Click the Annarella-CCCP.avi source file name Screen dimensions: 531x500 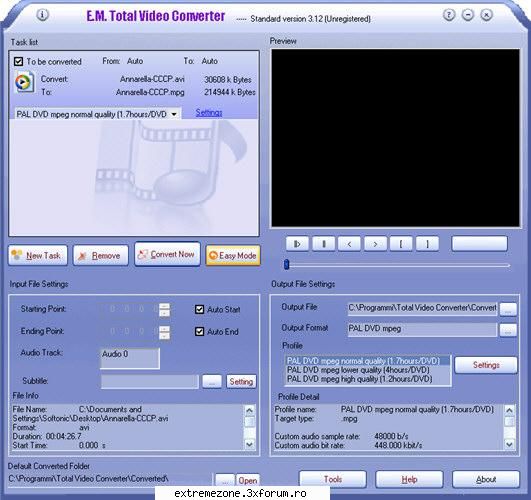(x=152, y=79)
